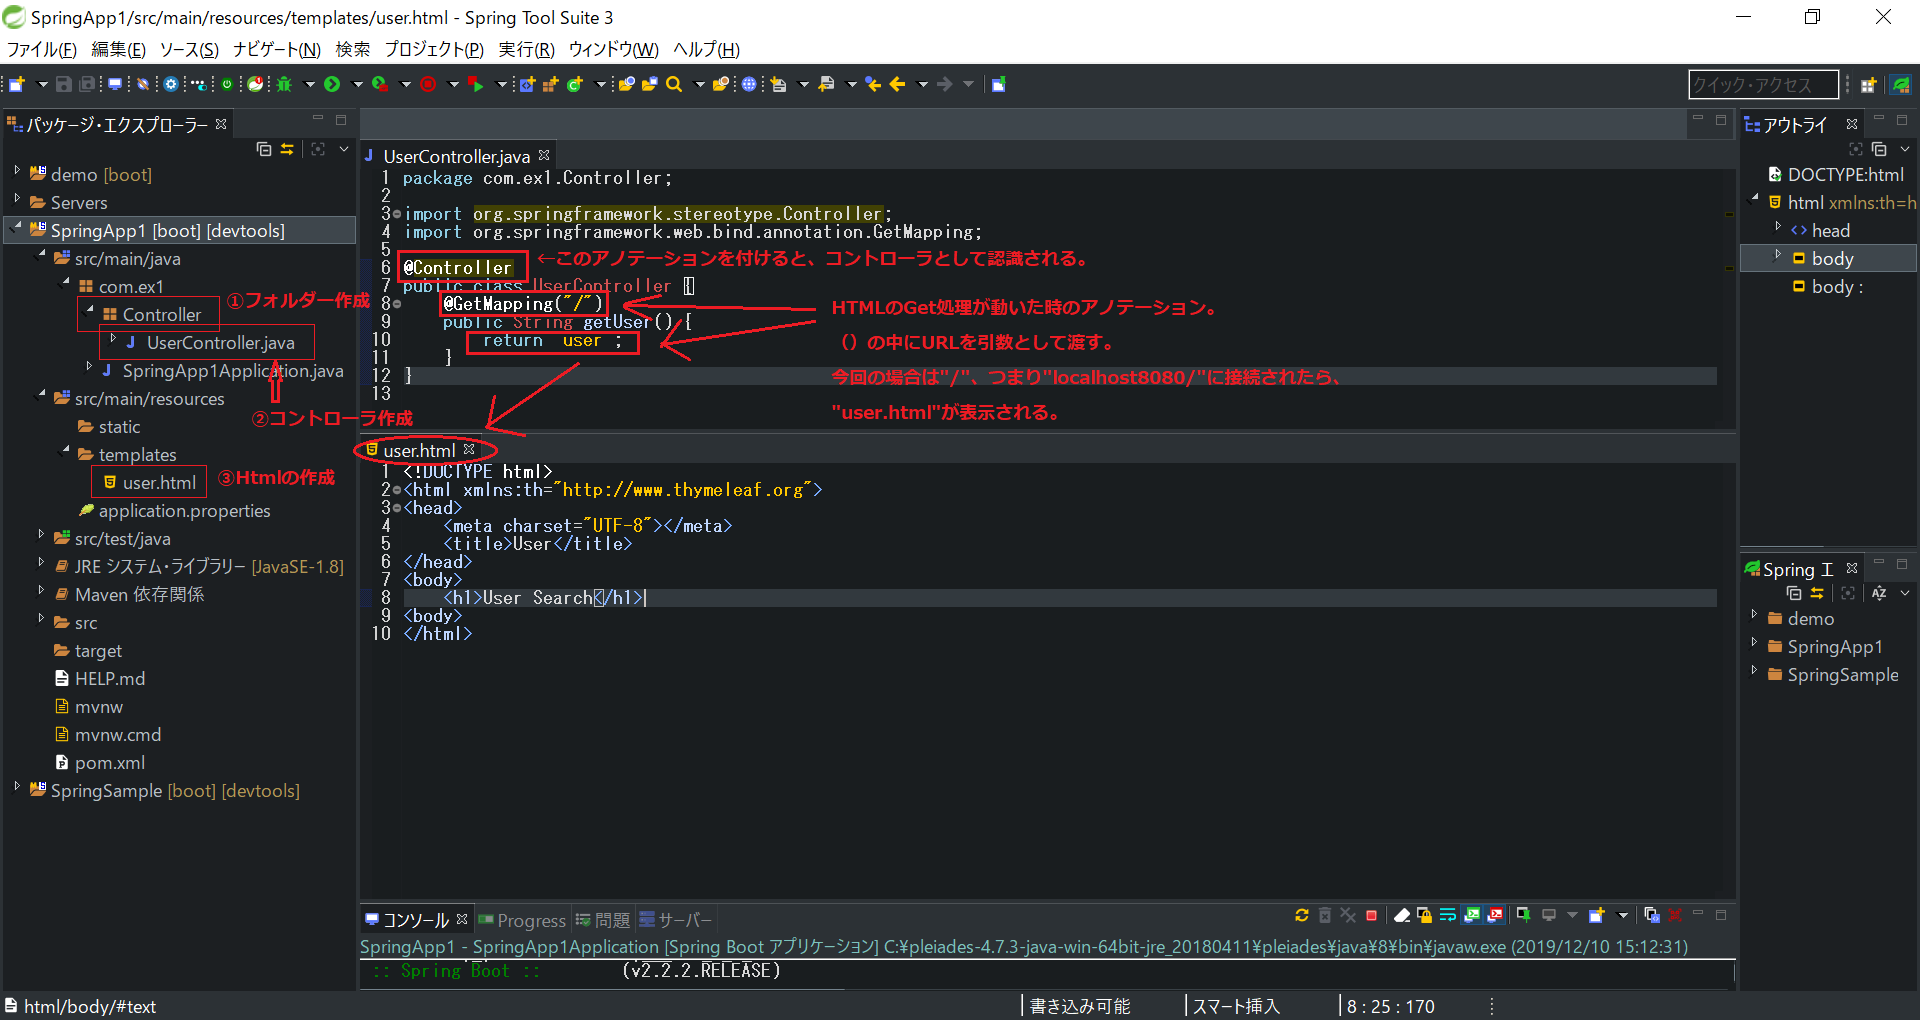Click the Back navigation arrow

coord(898,84)
